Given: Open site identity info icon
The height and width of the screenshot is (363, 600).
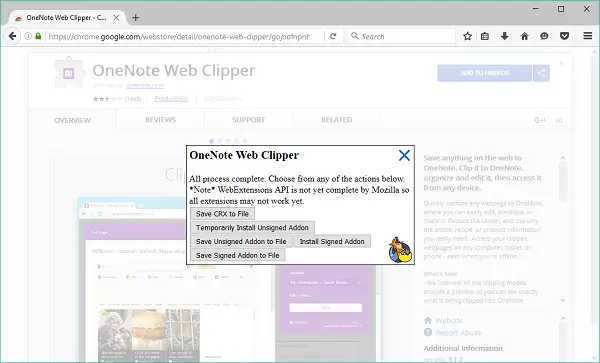Looking at the screenshot, I should pos(28,36).
